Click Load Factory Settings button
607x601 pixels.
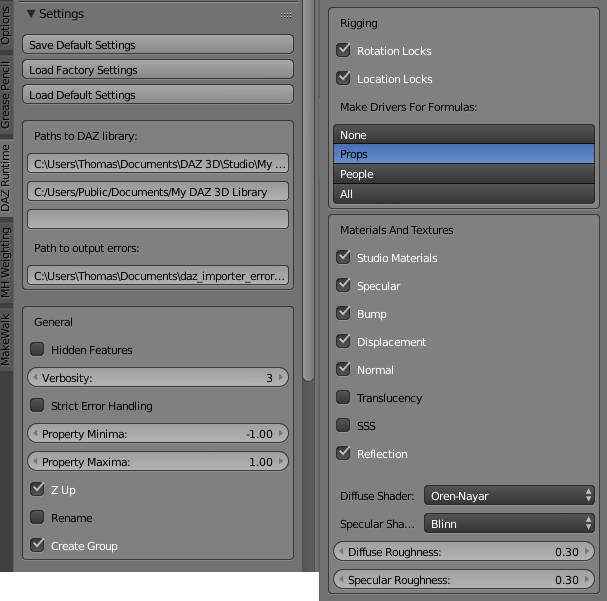click(158, 70)
